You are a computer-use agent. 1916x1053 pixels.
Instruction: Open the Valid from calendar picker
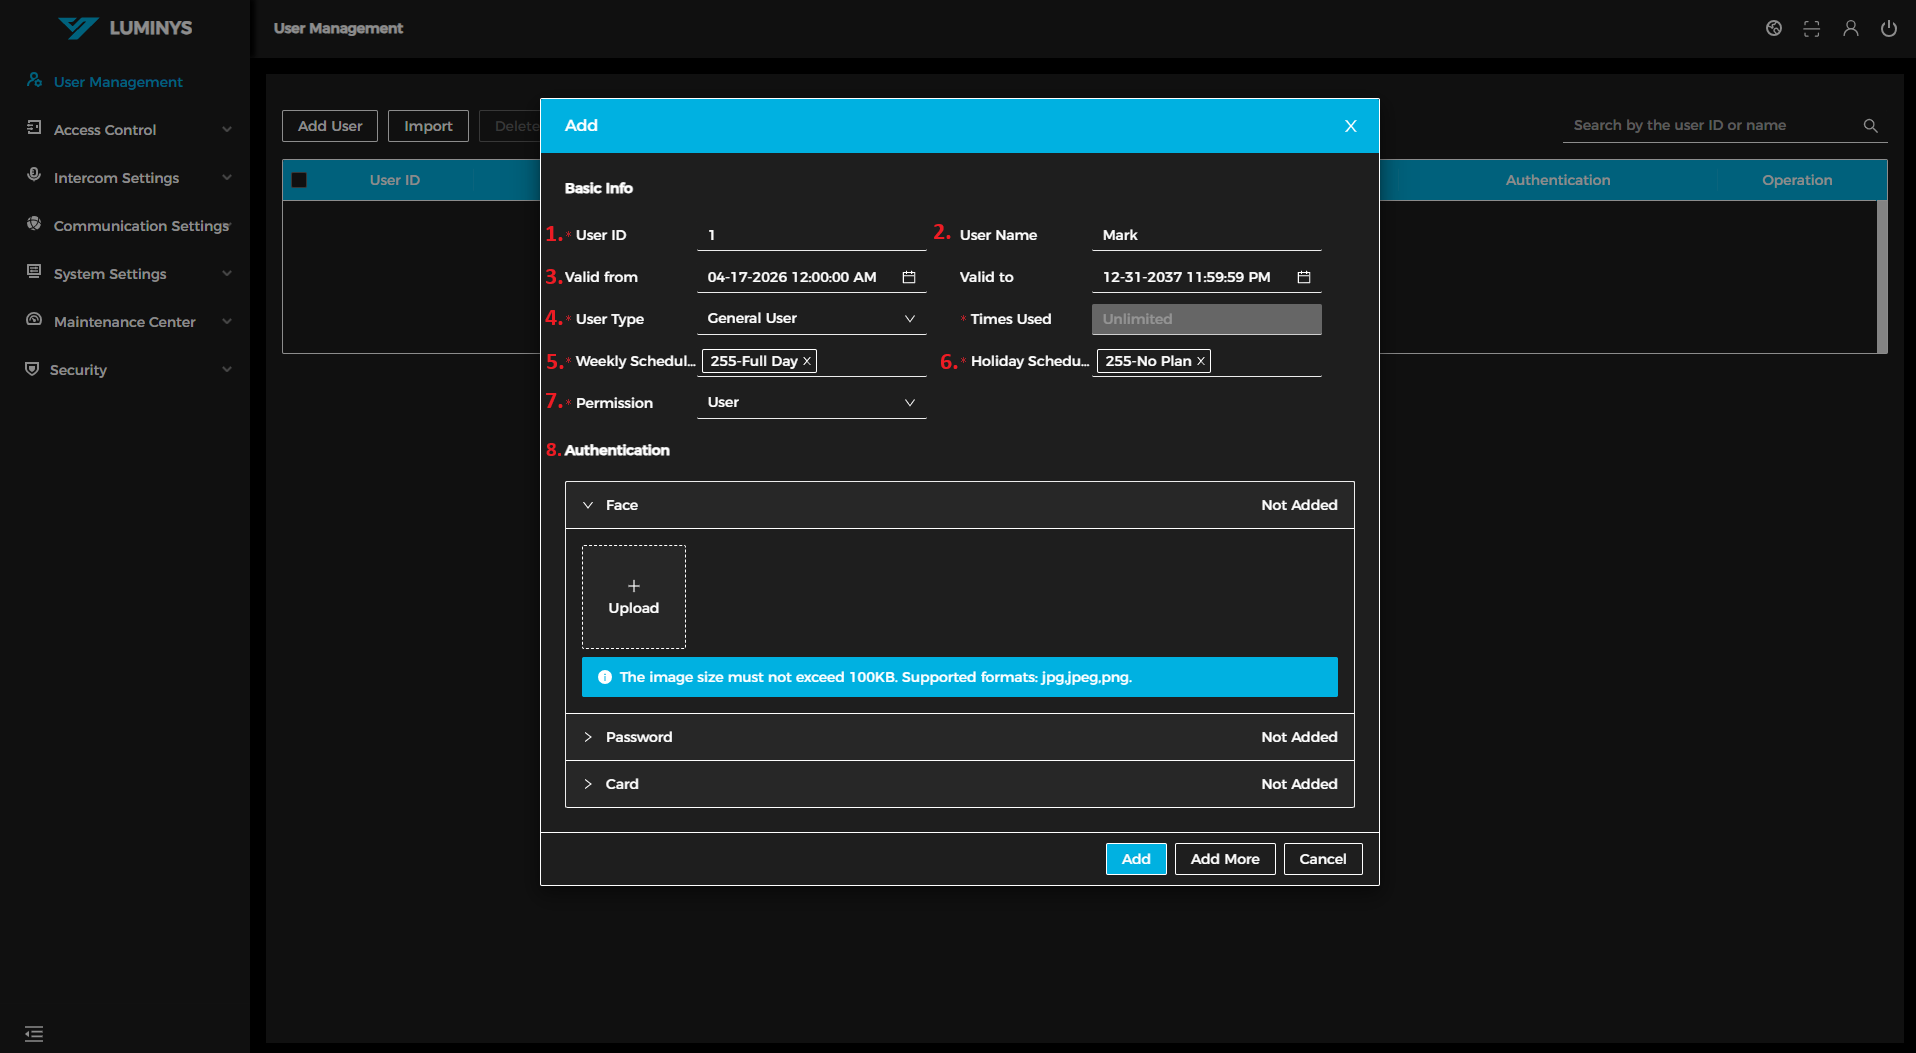pos(908,277)
